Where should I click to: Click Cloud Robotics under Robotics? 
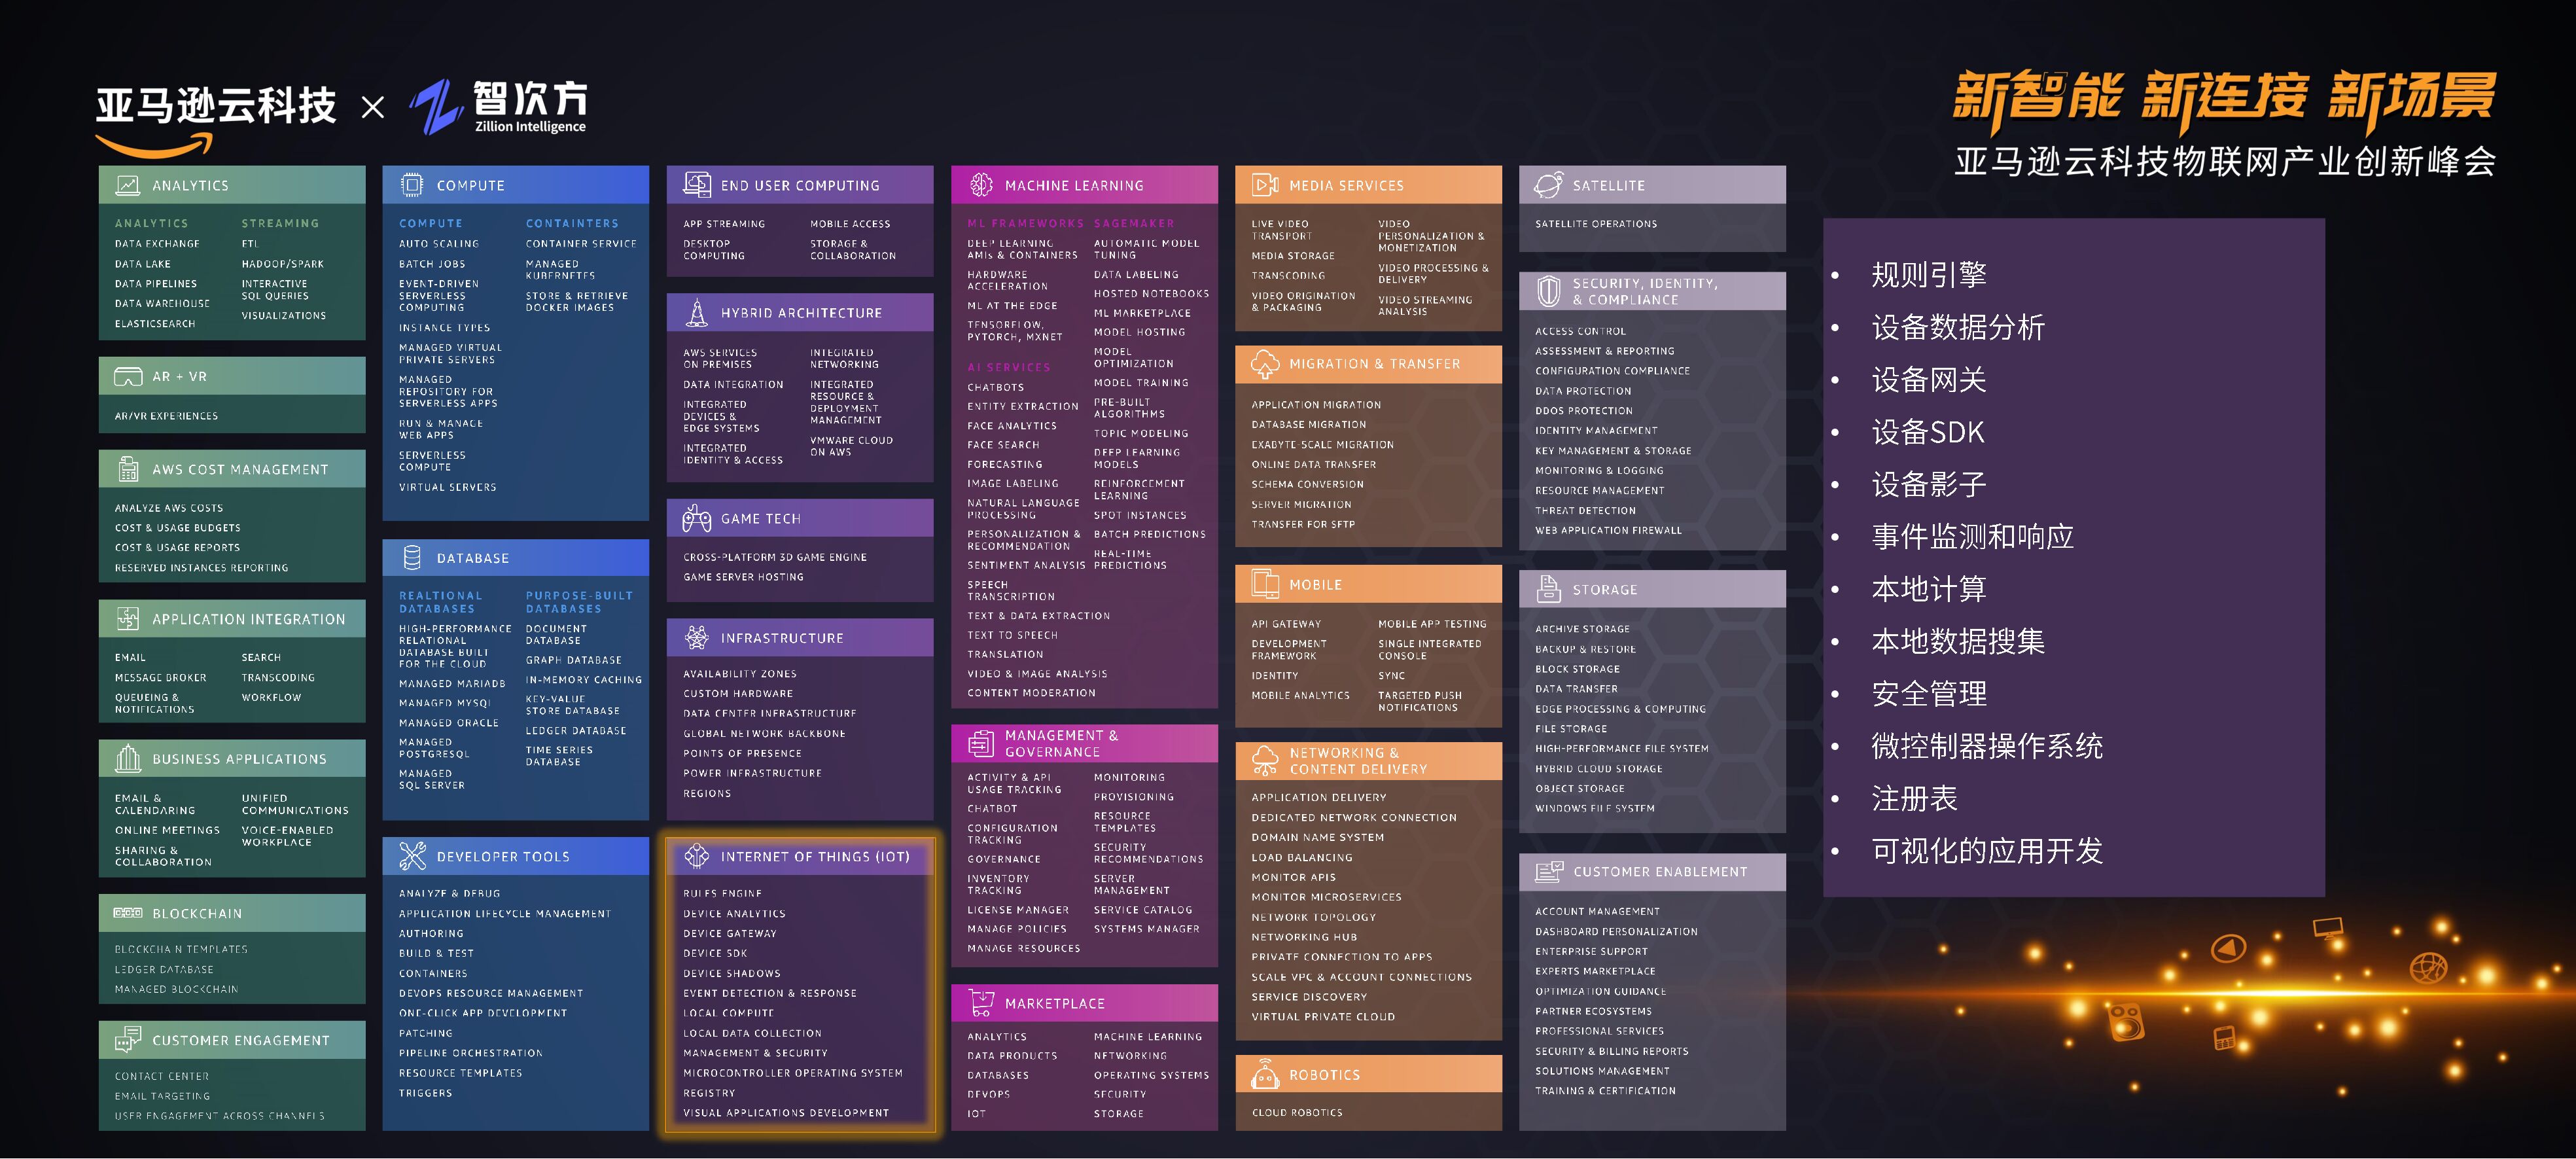1297,1112
